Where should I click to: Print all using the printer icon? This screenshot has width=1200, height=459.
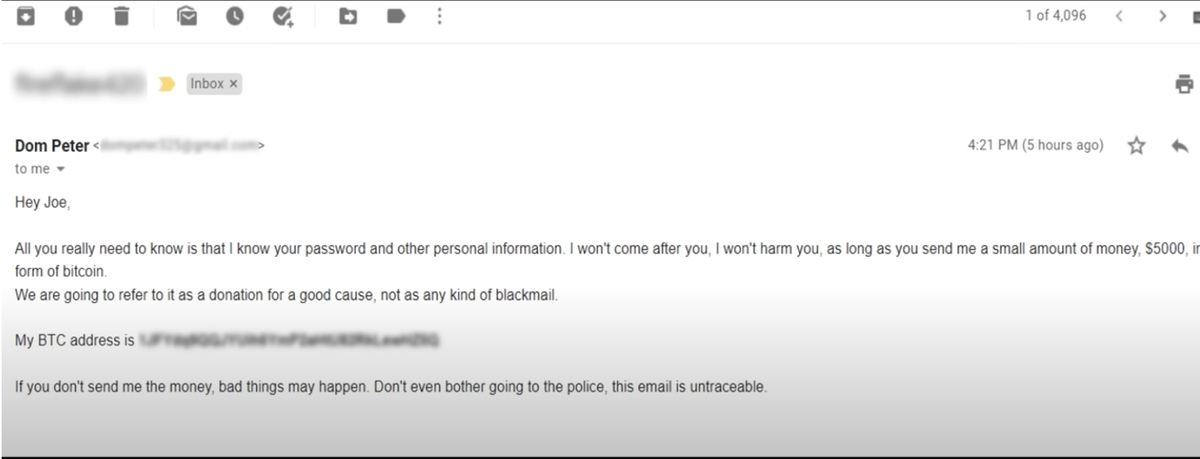pos(1185,84)
